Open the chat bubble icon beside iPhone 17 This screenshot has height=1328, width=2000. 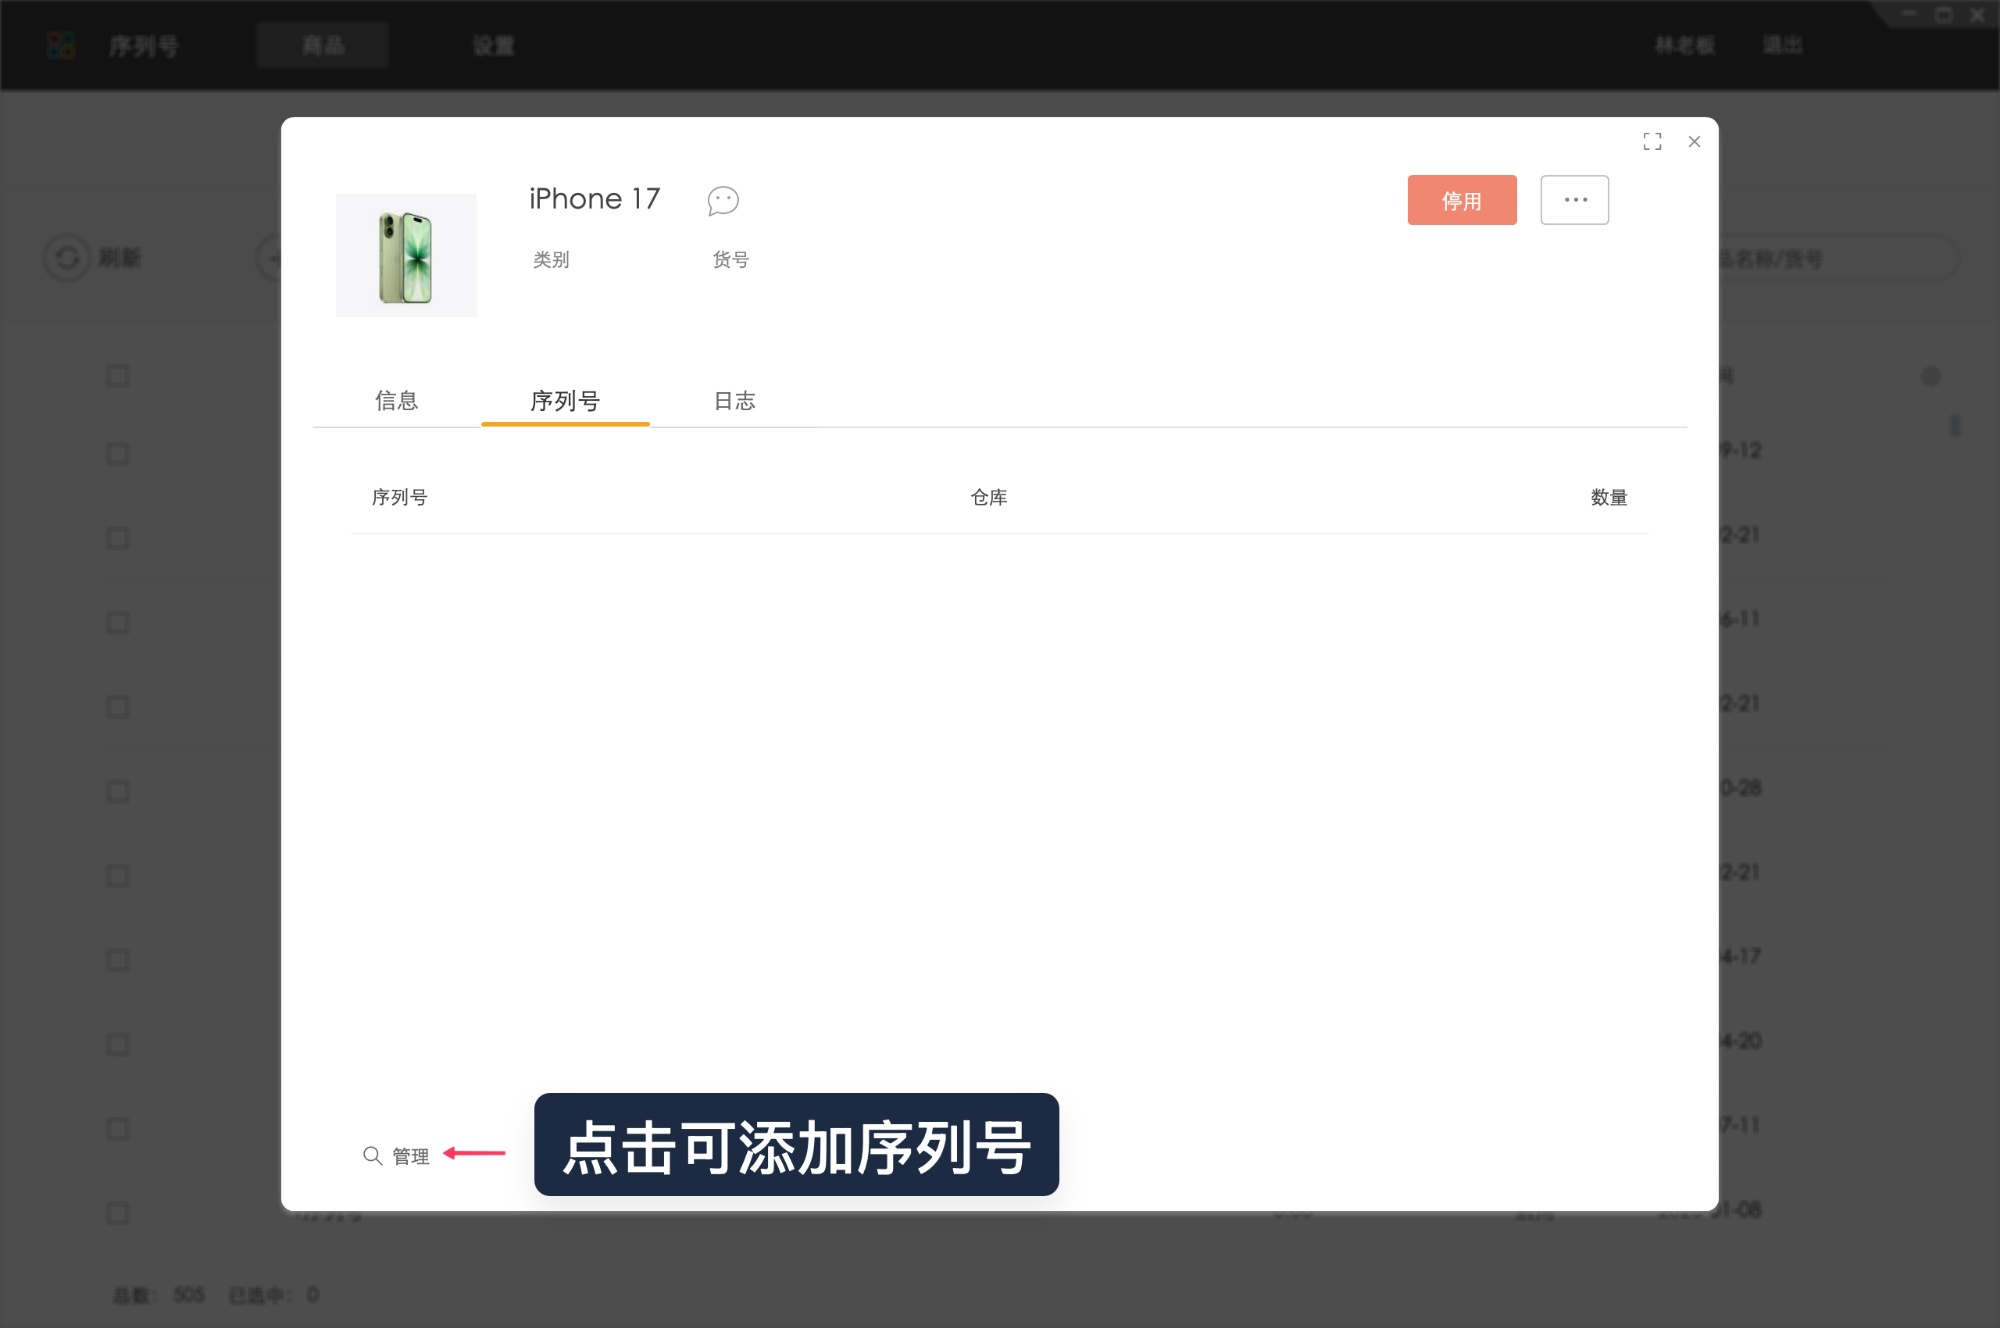pyautogui.click(x=723, y=201)
